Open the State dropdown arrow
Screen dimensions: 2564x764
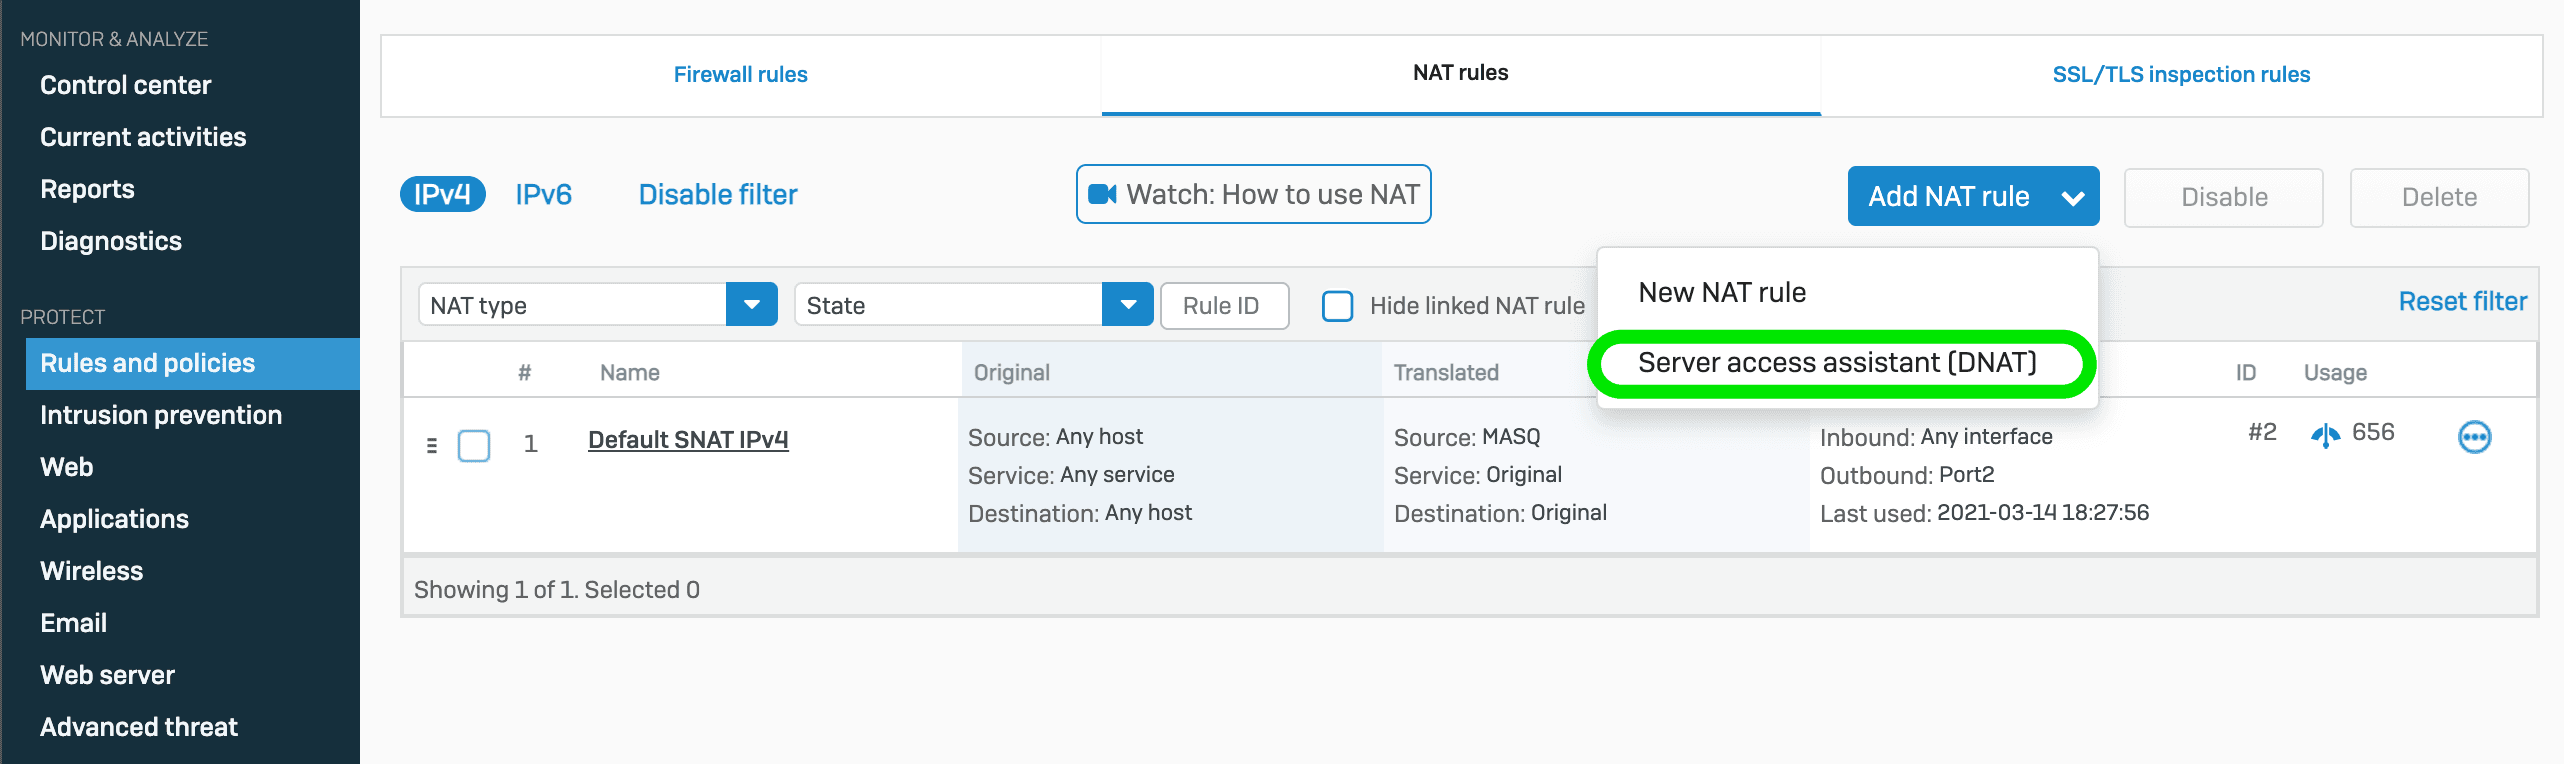pyautogui.click(x=1128, y=305)
